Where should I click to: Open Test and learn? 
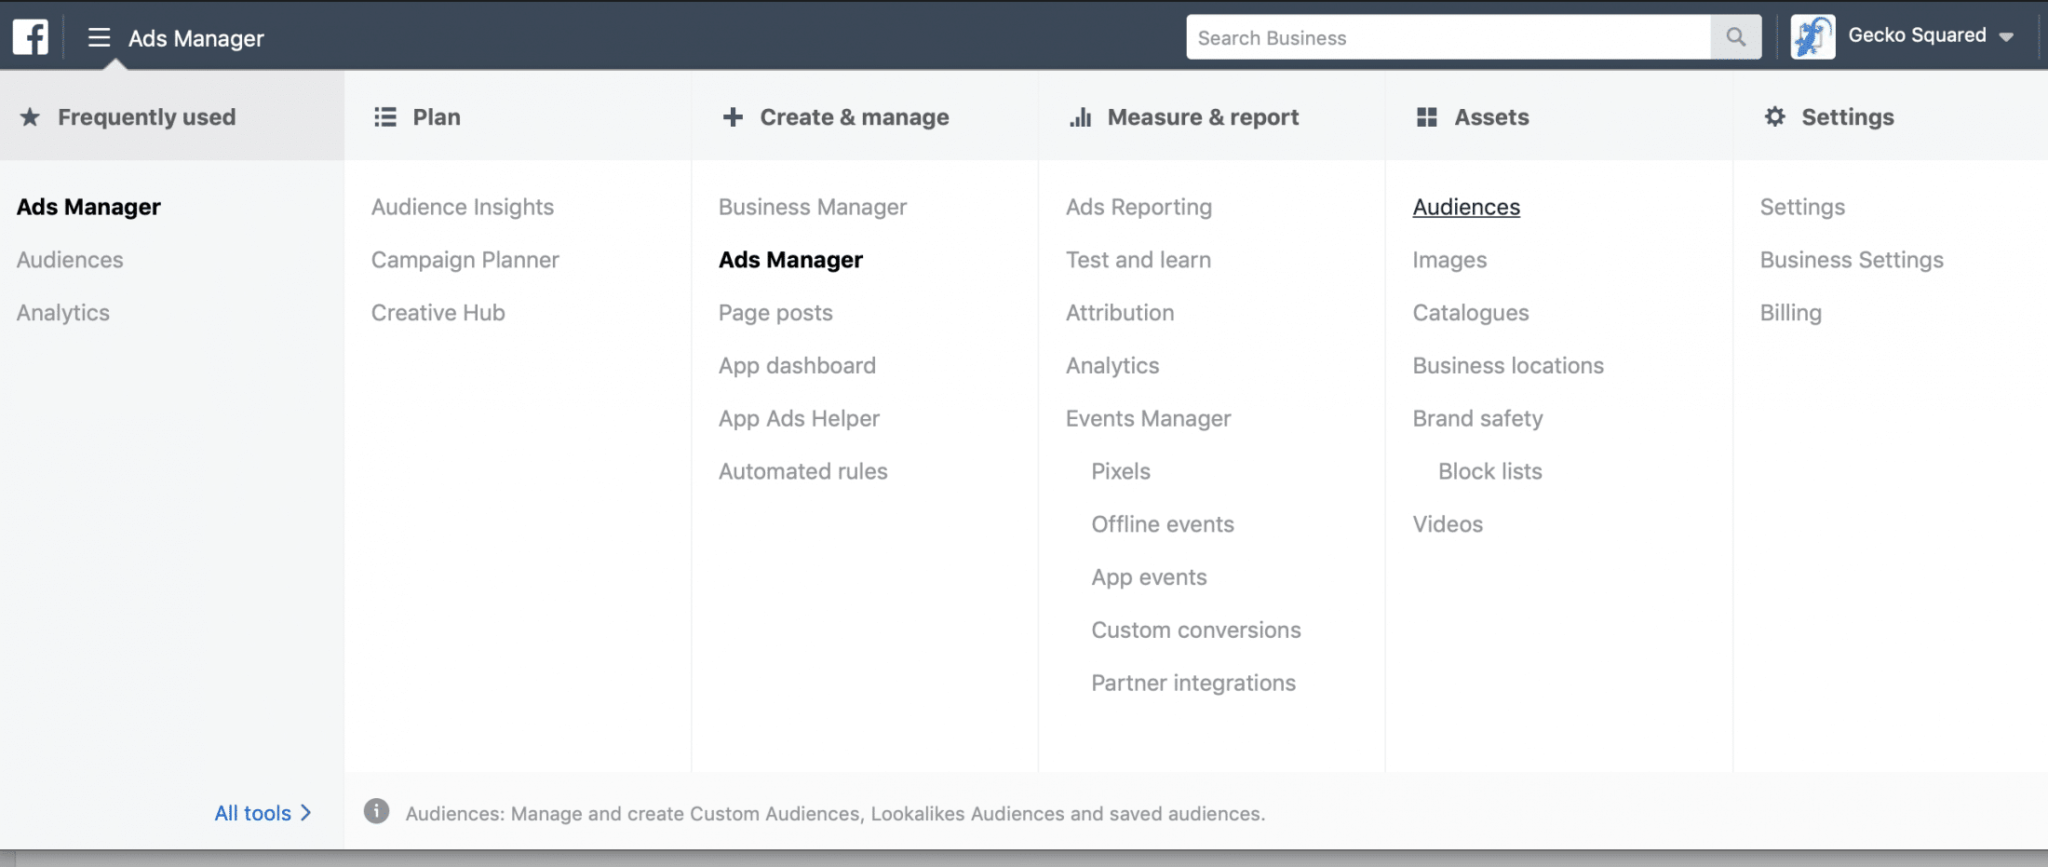tap(1138, 260)
